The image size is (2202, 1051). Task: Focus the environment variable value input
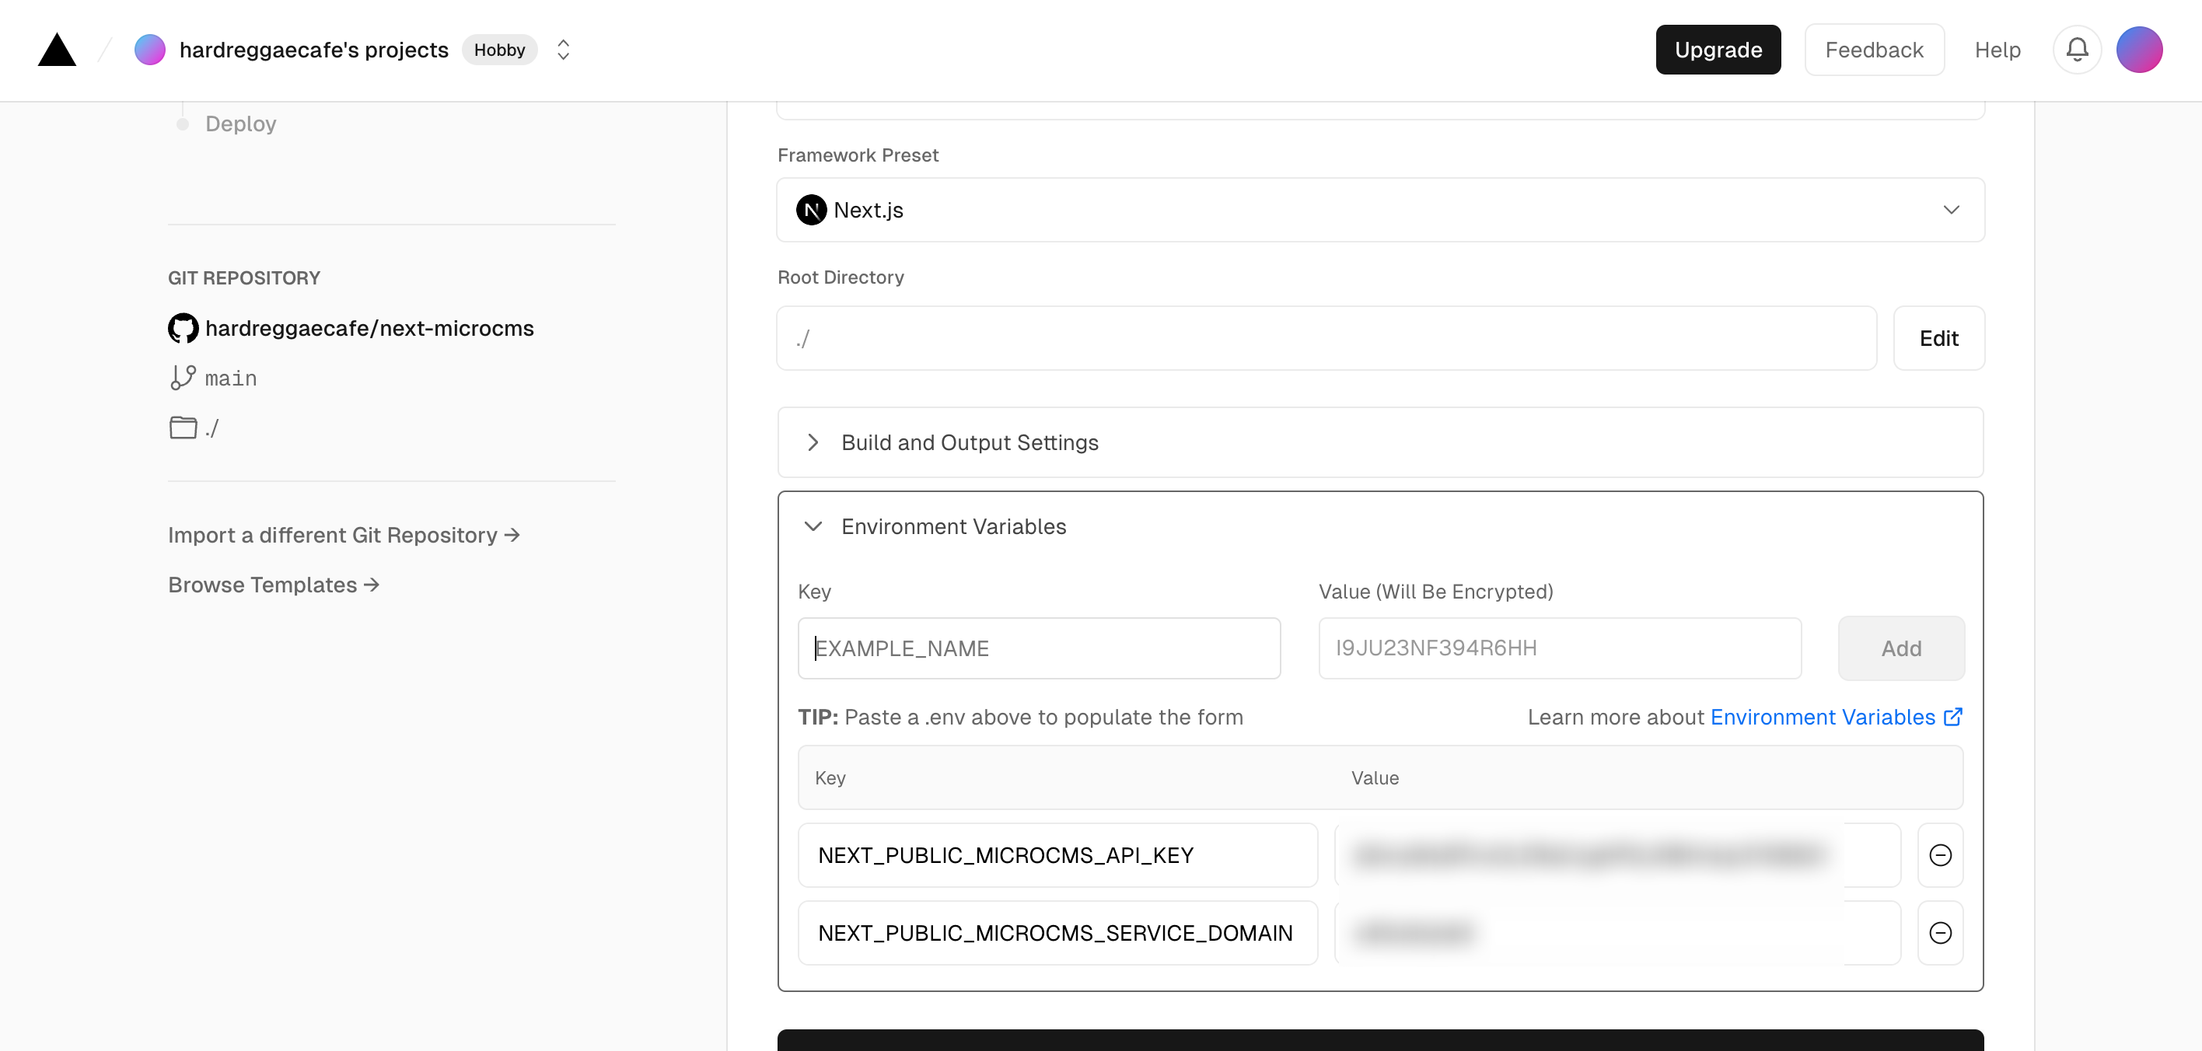click(x=1559, y=648)
